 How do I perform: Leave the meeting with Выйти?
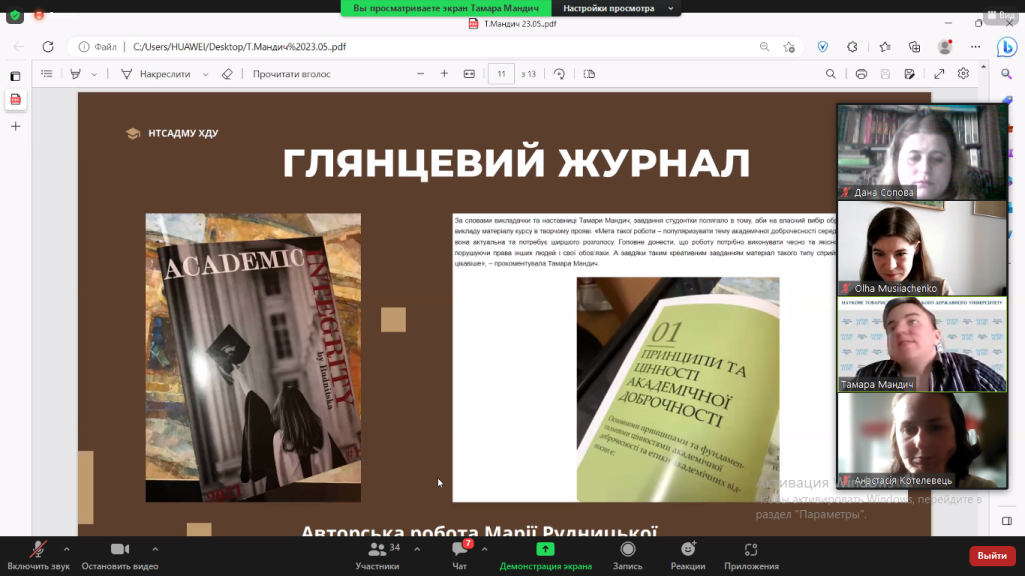coord(991,555)
